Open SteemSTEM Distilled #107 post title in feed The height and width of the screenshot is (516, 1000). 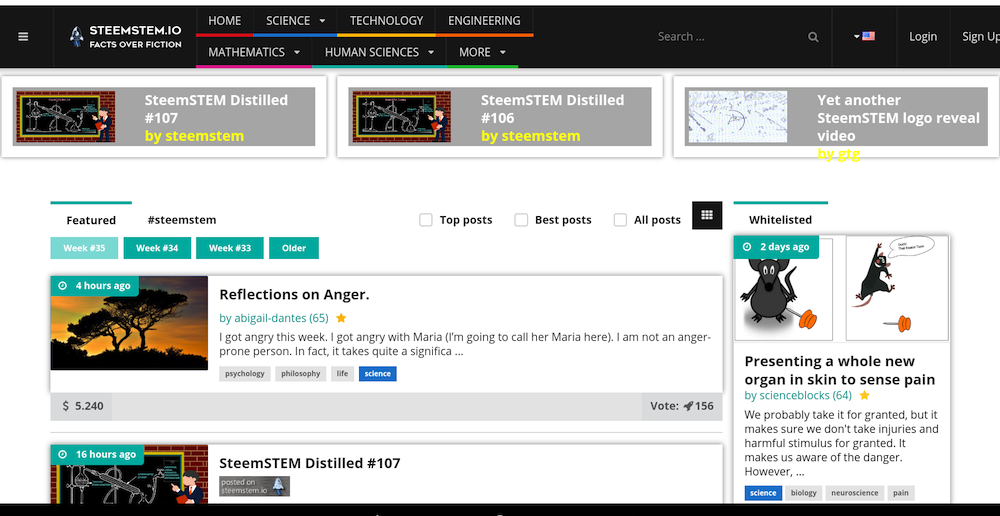(309, 463)
